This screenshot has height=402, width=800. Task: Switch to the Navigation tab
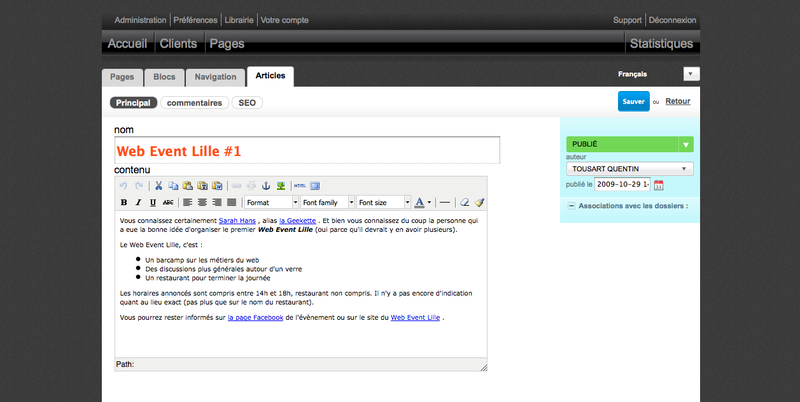coord(215,77)
